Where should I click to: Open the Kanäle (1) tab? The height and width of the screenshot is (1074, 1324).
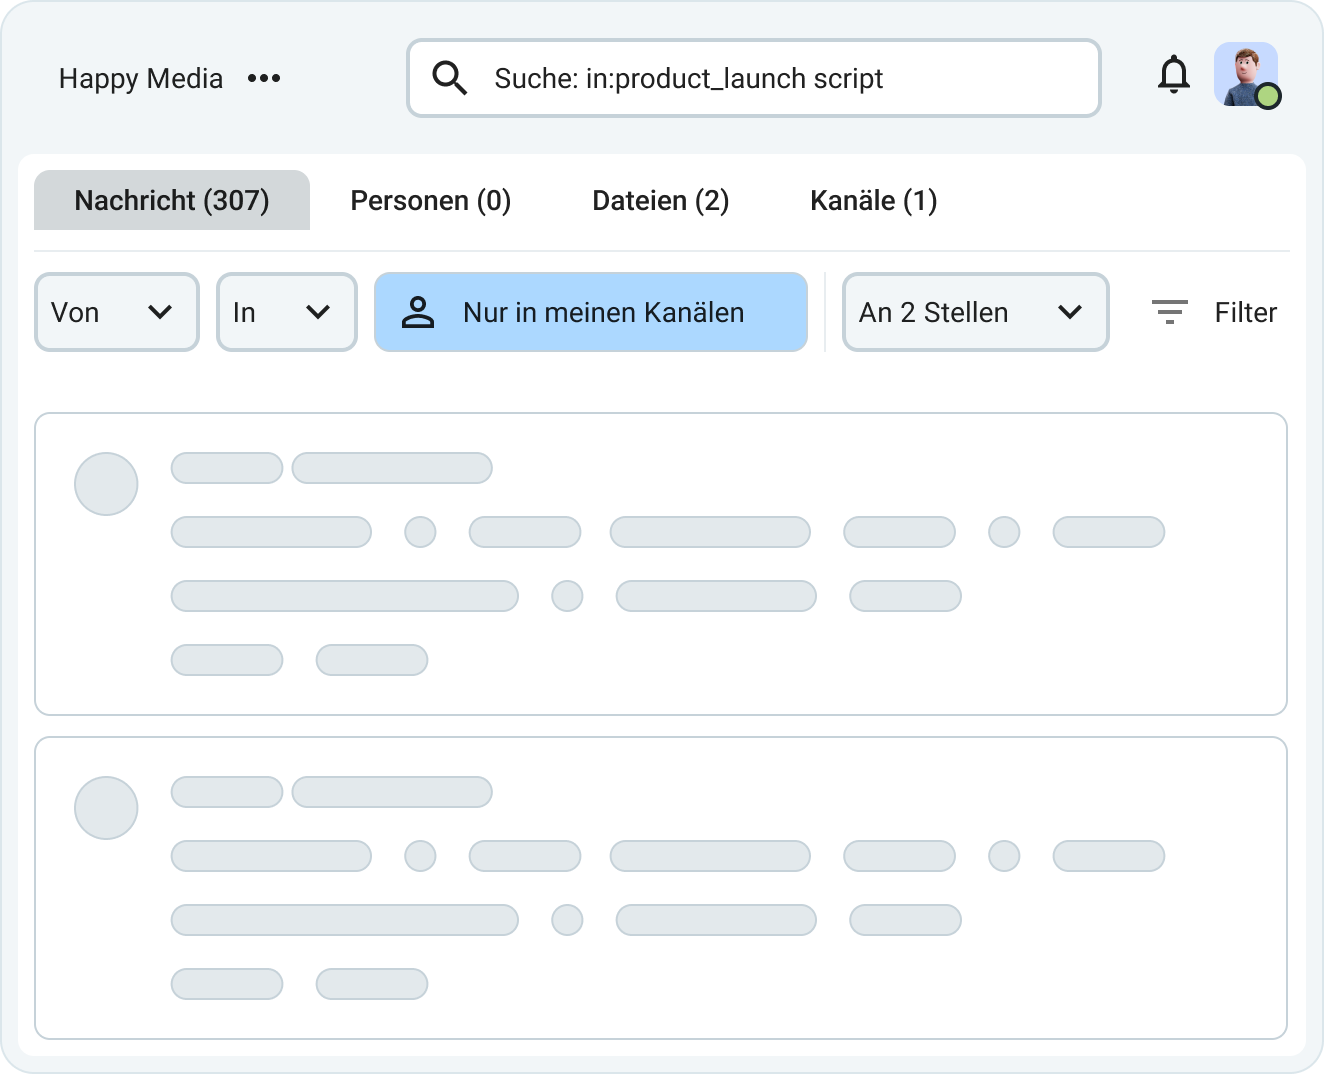[873, 200]
